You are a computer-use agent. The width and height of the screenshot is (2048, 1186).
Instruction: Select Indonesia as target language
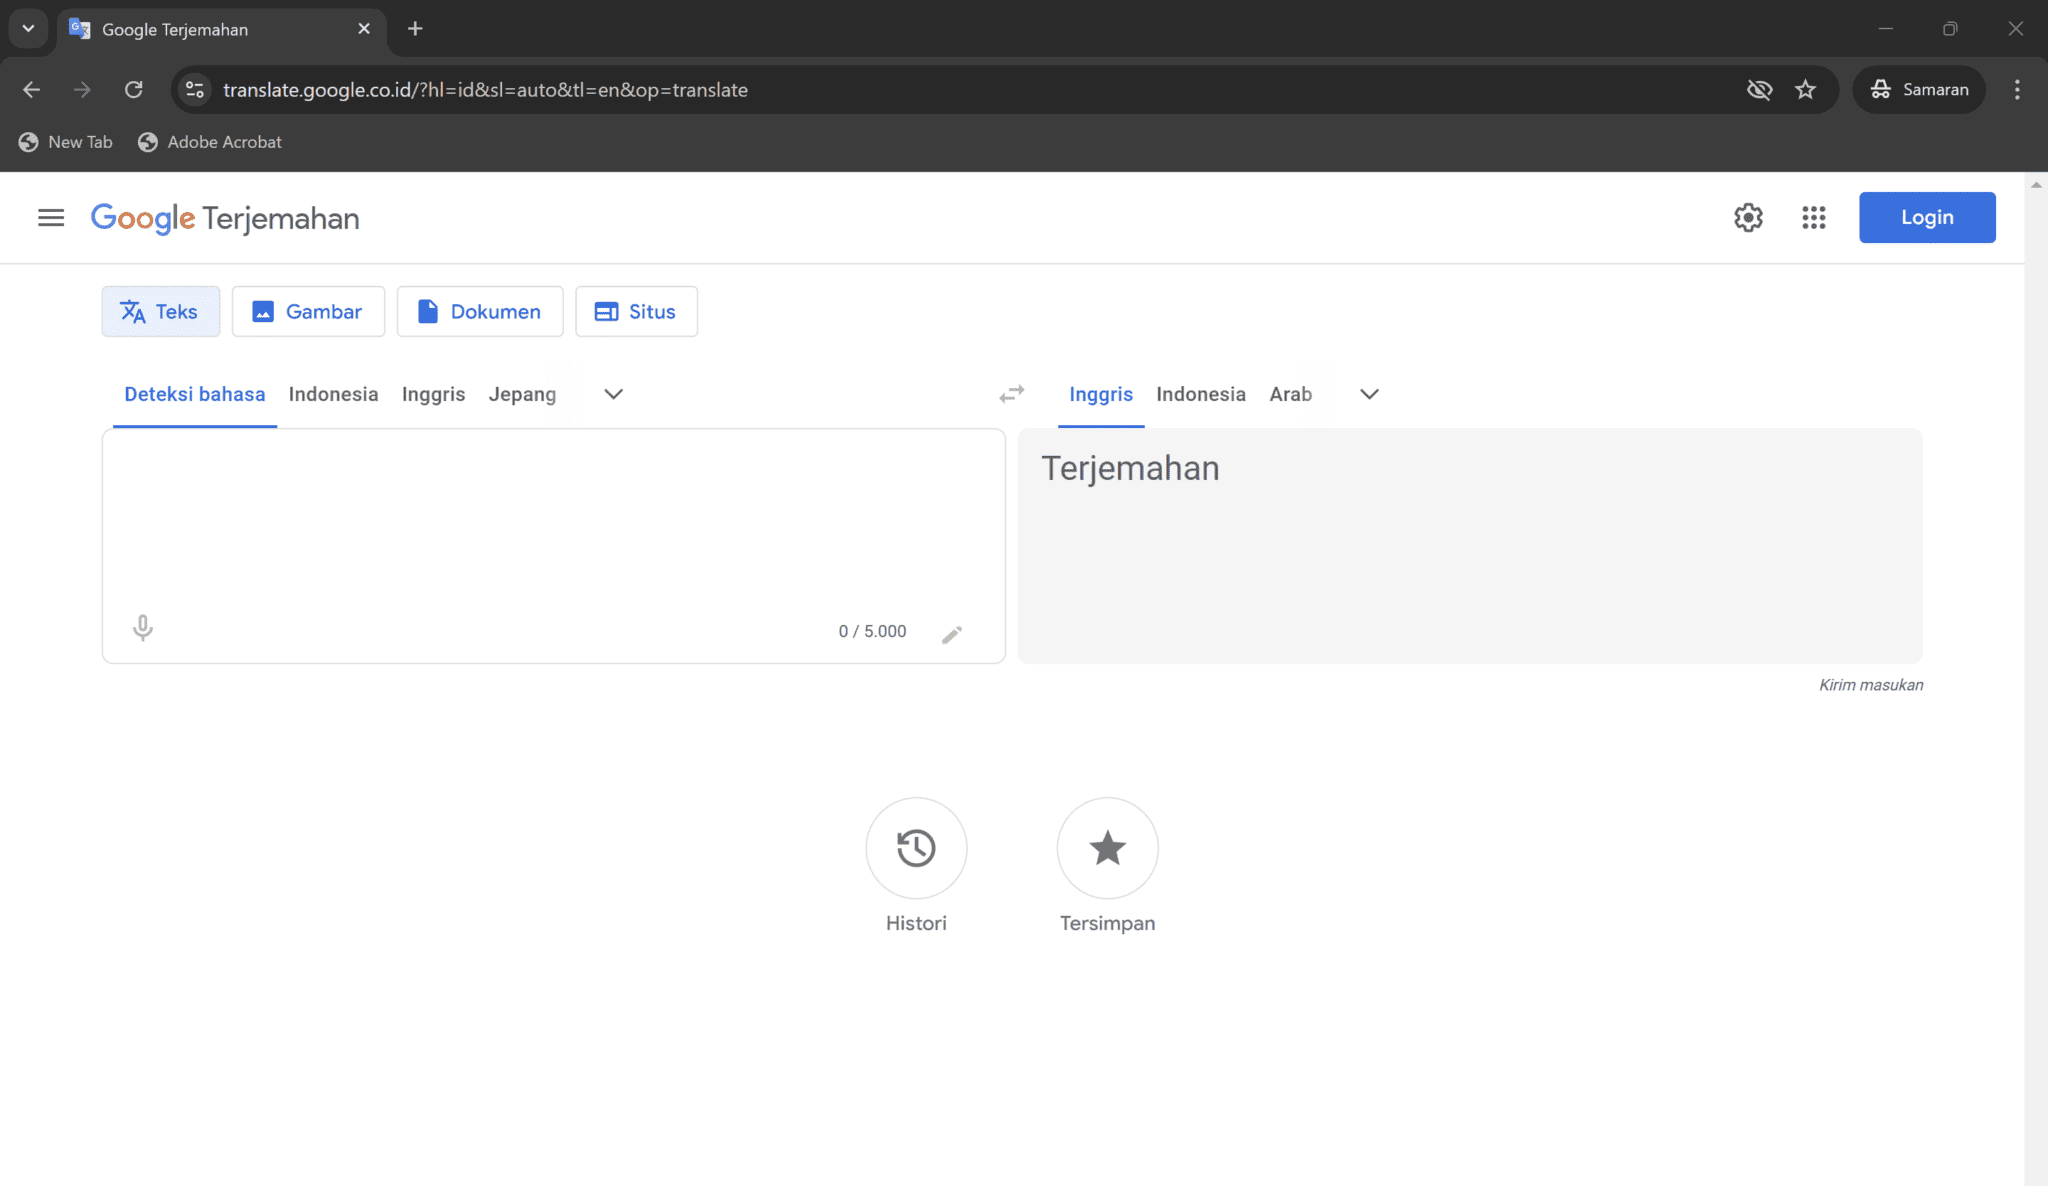click(1201, 394)
